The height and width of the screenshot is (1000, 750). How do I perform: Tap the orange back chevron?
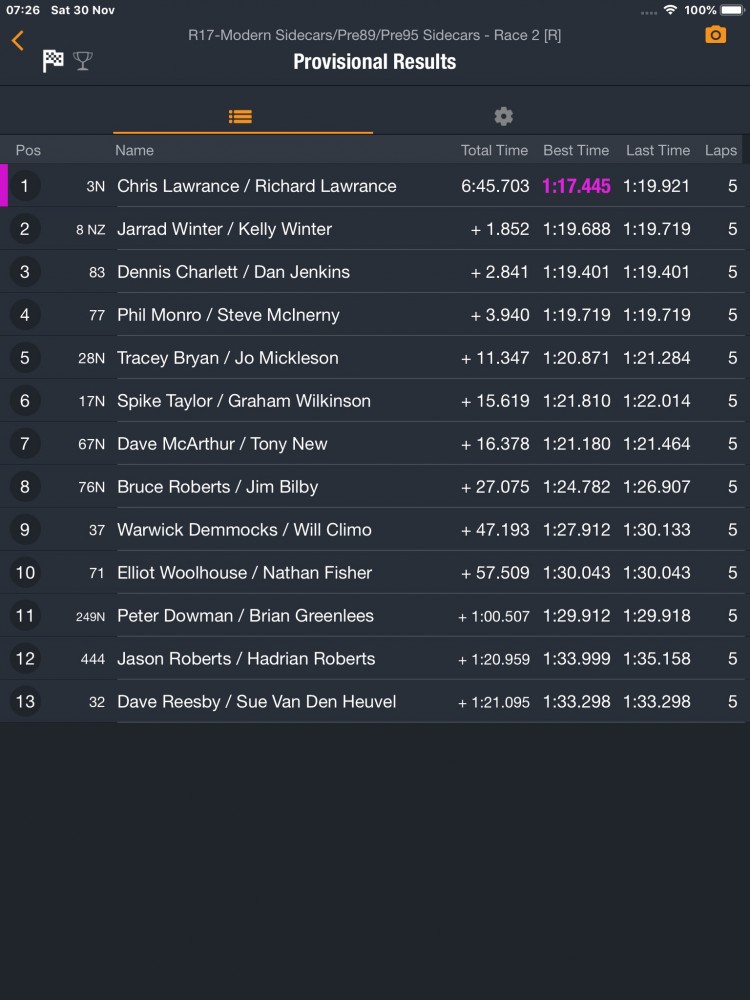(x=18, y=41)
